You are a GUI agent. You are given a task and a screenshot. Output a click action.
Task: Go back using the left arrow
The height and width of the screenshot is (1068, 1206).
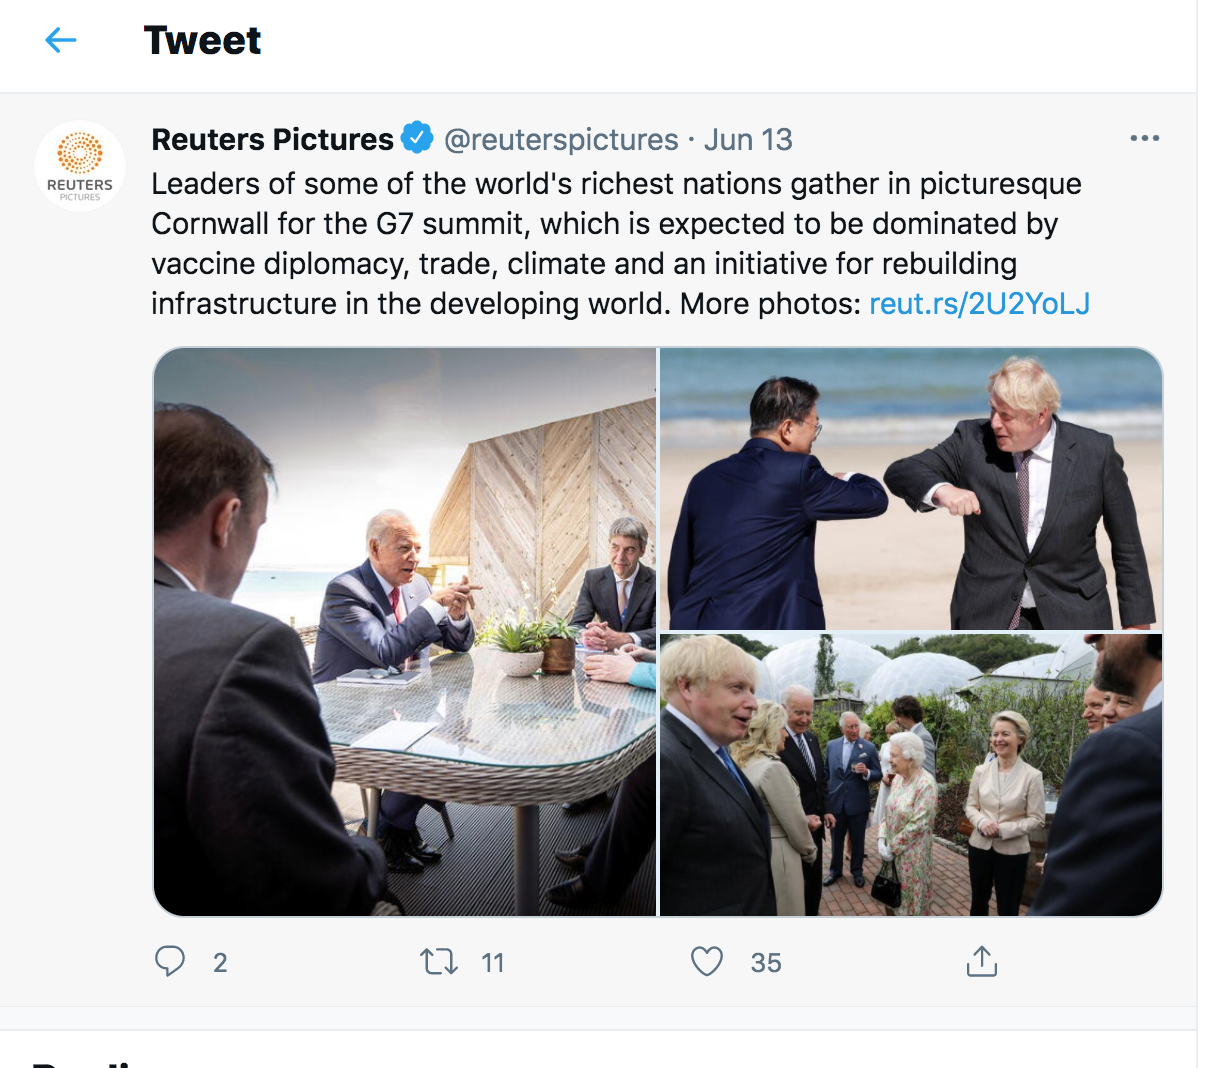point(61,40)
